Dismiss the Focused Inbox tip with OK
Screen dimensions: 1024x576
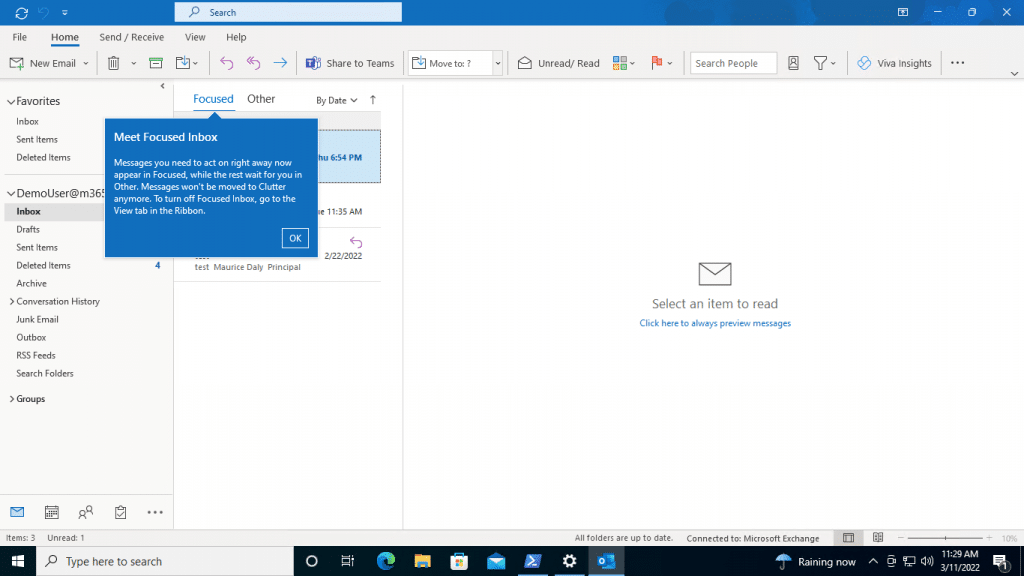(295, 238)
